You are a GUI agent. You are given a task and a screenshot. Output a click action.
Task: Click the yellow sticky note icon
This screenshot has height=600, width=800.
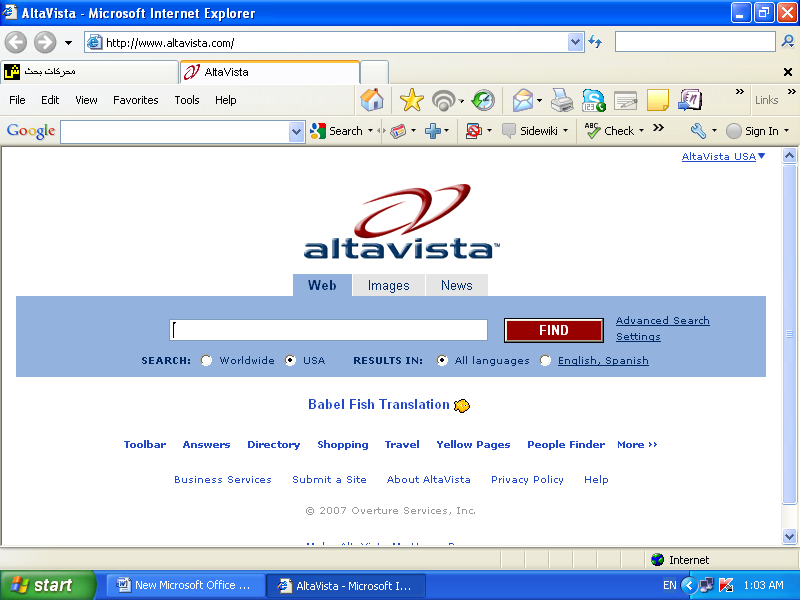657,100
